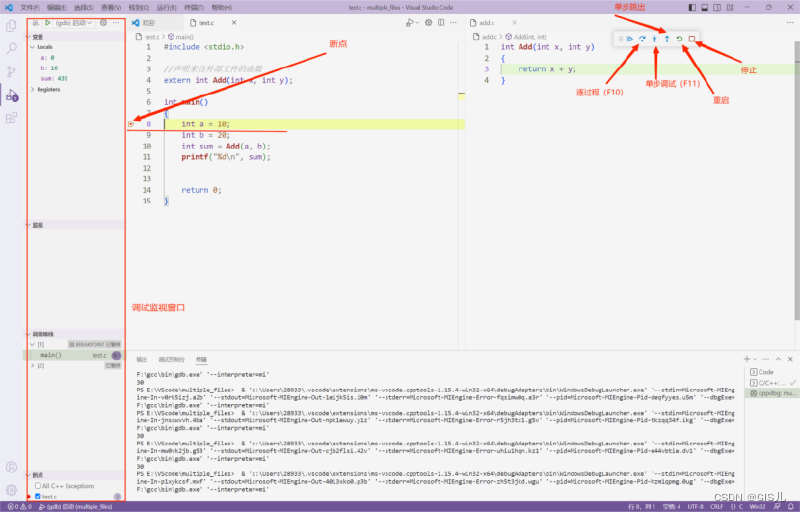
Task: Open the Explorer view in activity bar
Action: [x=11, y=26]
